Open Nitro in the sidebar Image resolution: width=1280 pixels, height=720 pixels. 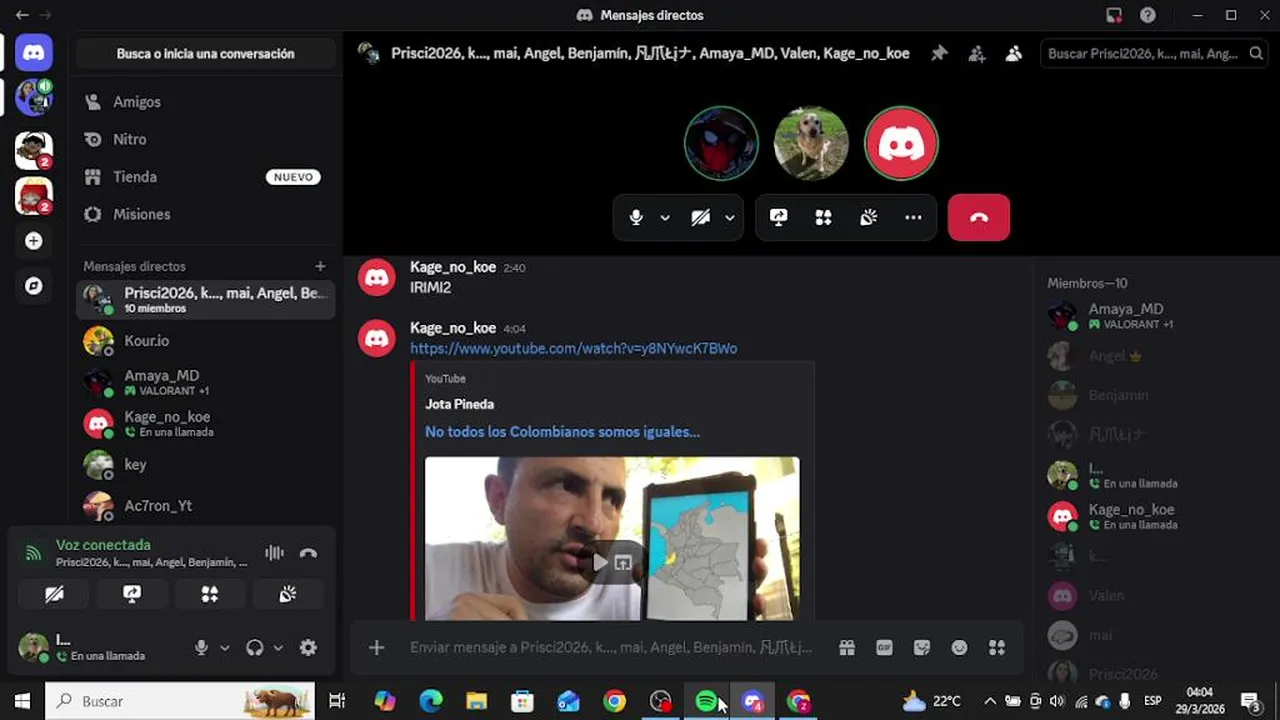pos(205,139)
